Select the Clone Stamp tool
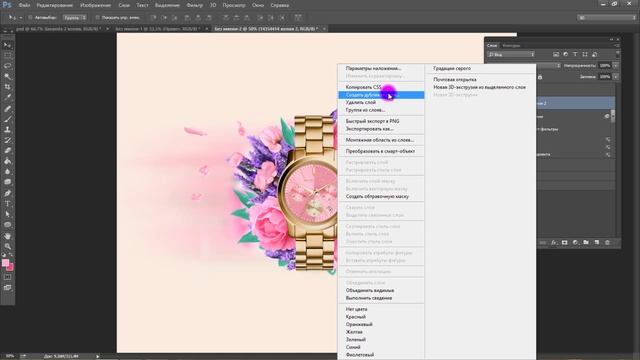 click(7, 129)
